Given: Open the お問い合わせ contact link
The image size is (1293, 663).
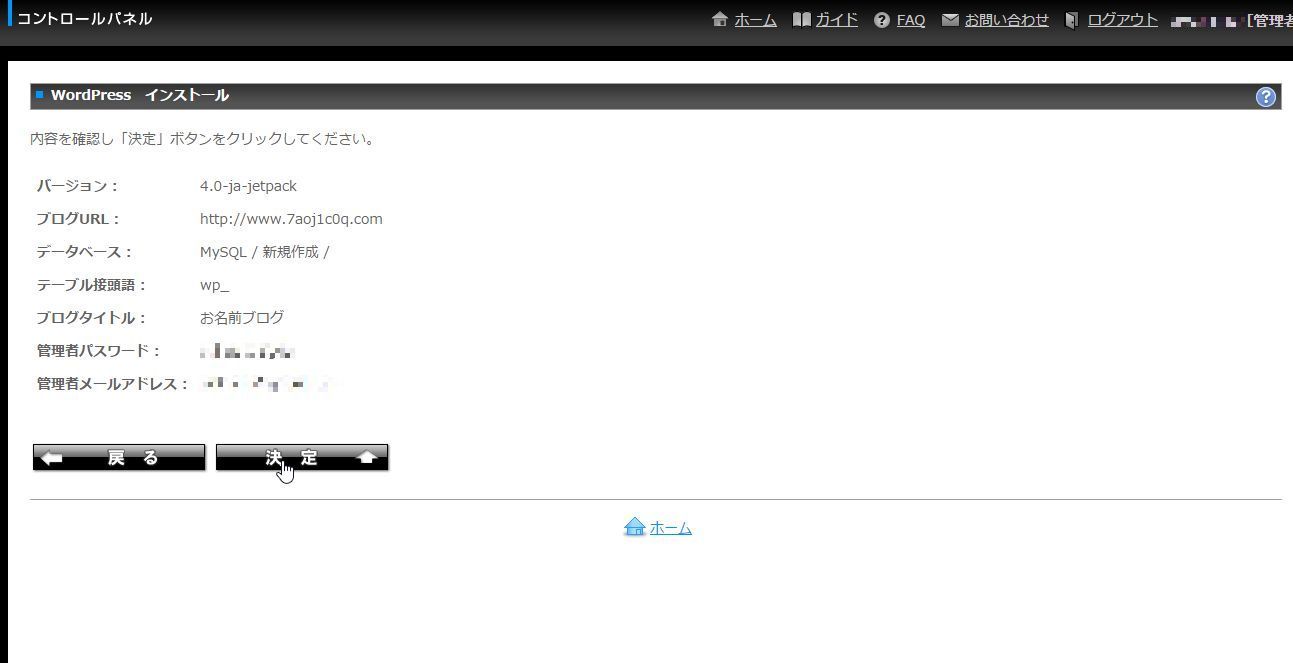Looking at the screenshot, I should pos(1006,20).
